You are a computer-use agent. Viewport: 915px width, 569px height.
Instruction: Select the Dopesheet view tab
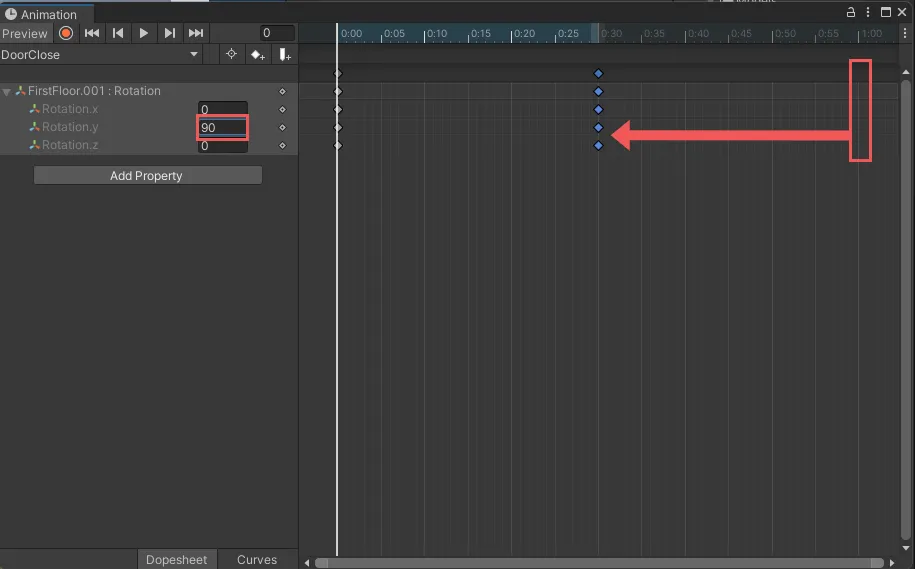tap(177, 560)
